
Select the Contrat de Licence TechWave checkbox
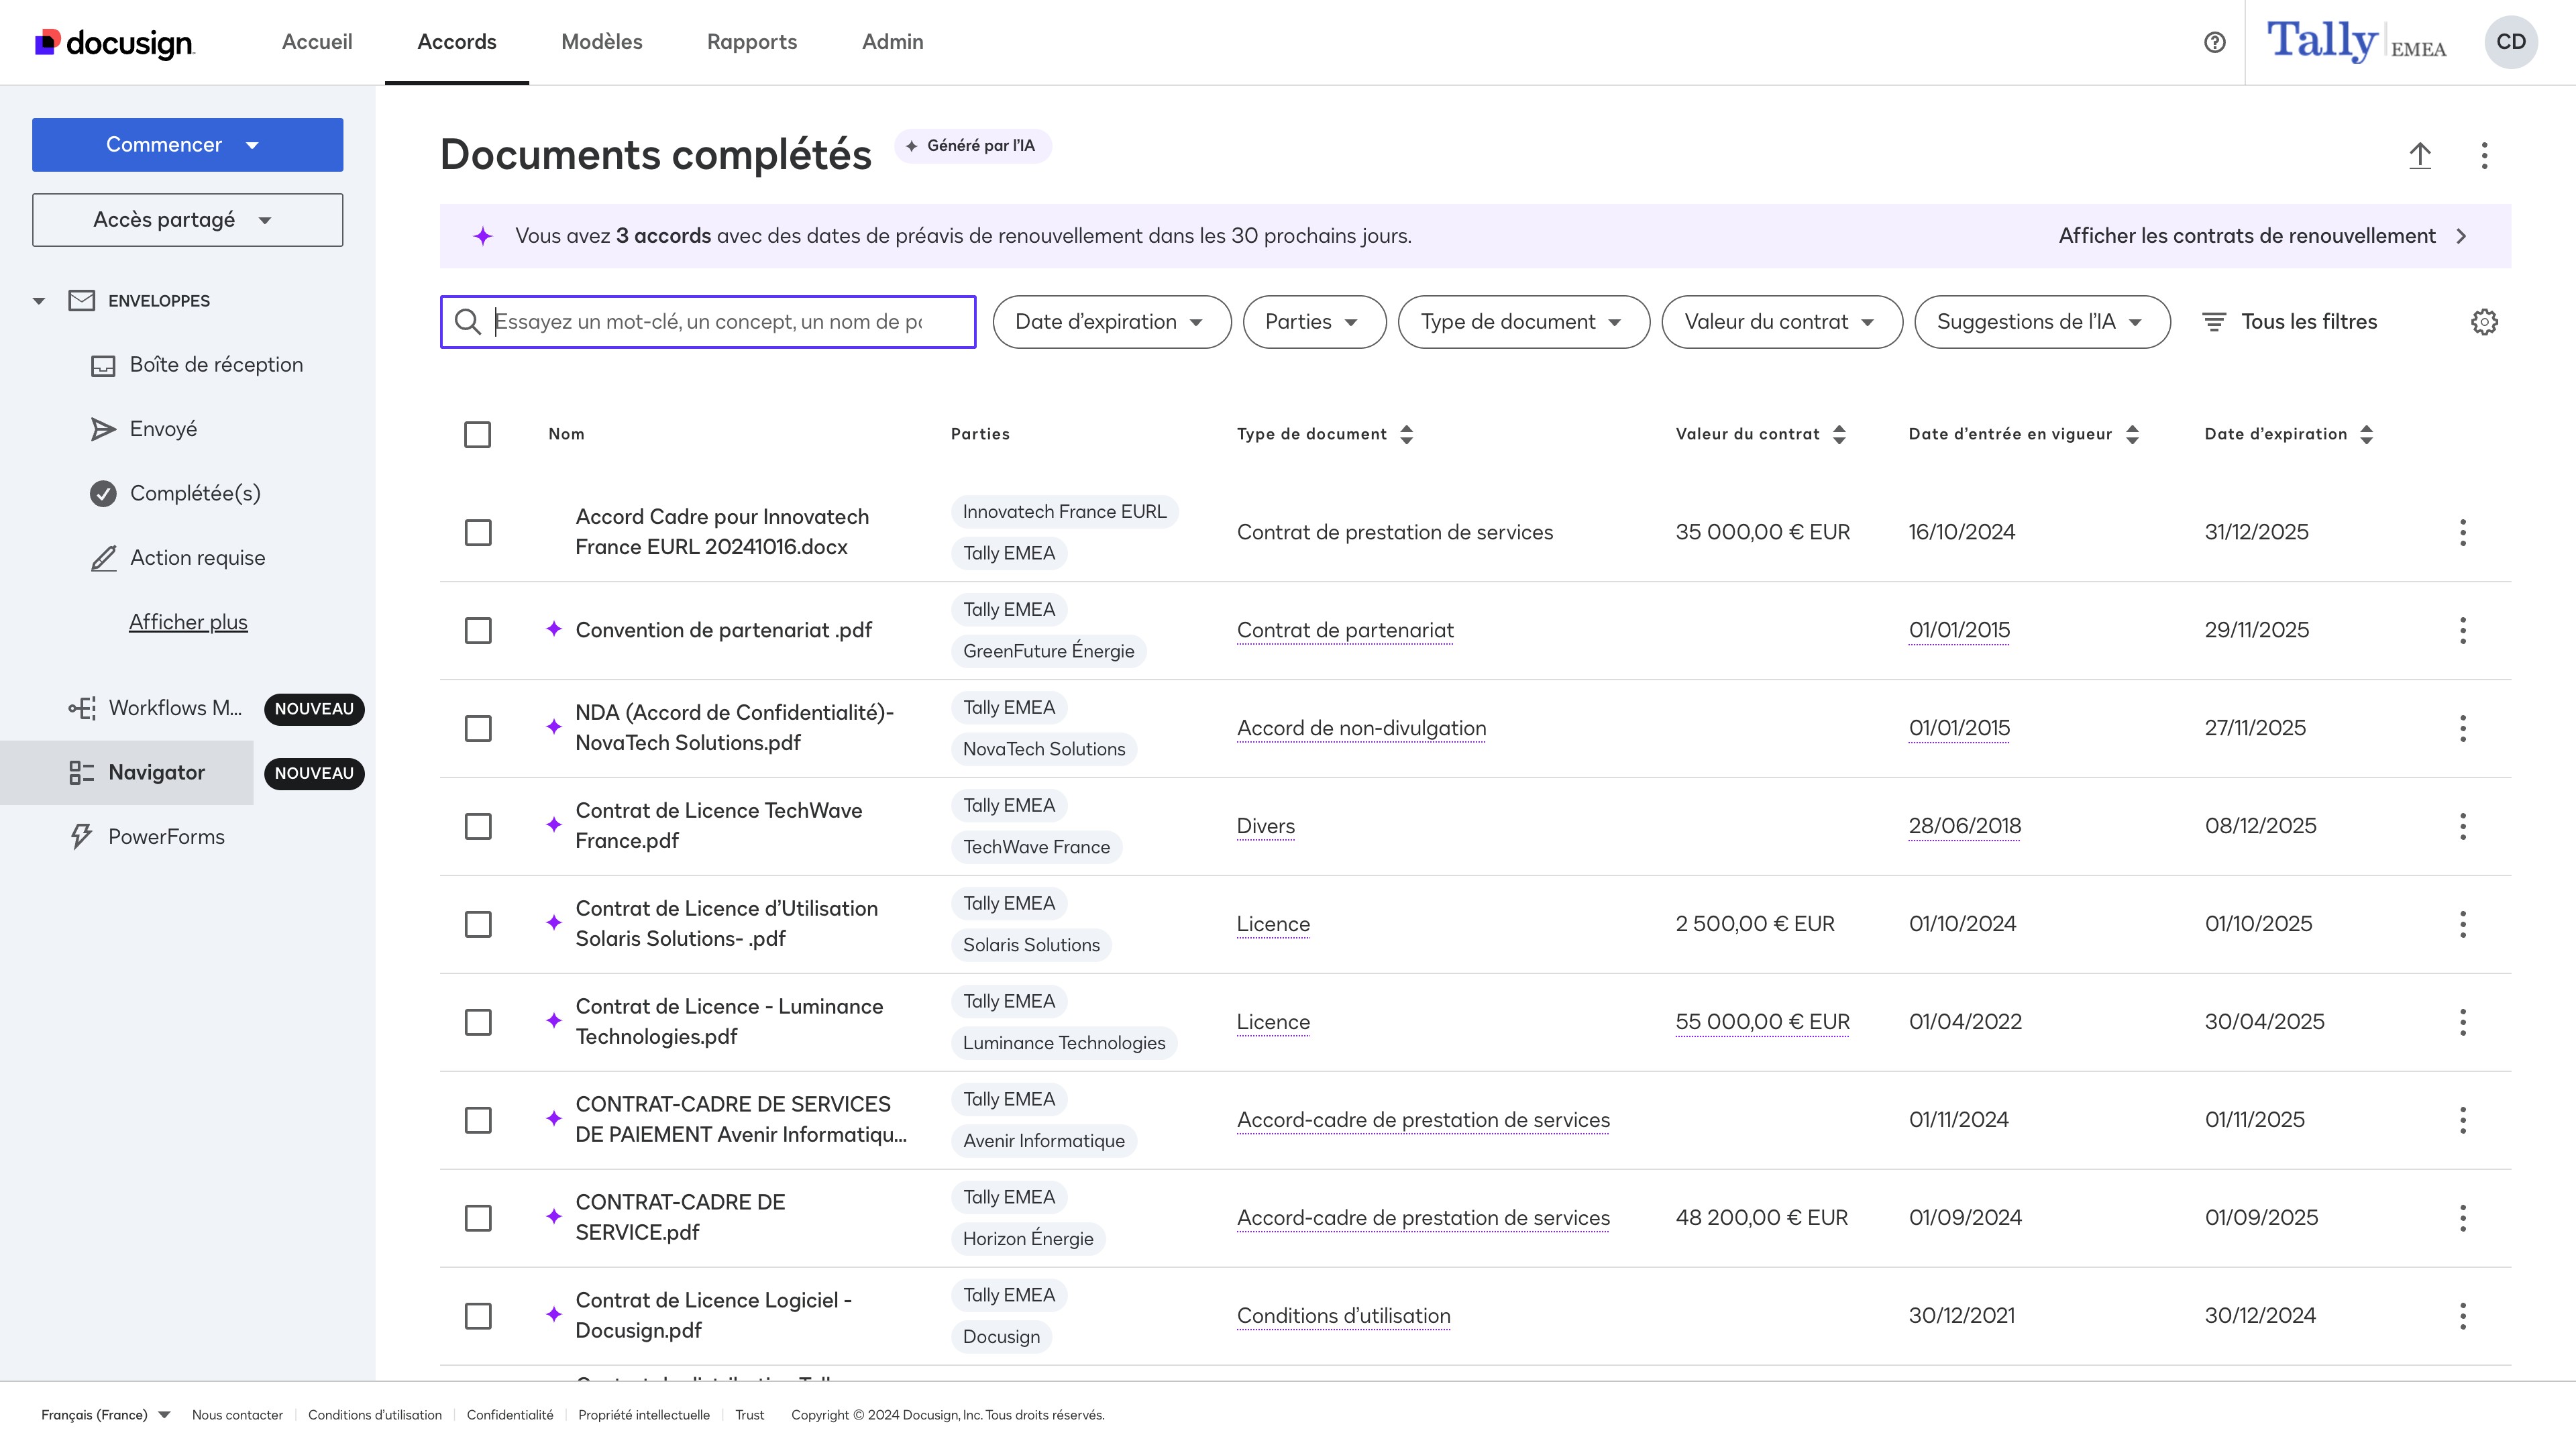click(x=478, y=826)
